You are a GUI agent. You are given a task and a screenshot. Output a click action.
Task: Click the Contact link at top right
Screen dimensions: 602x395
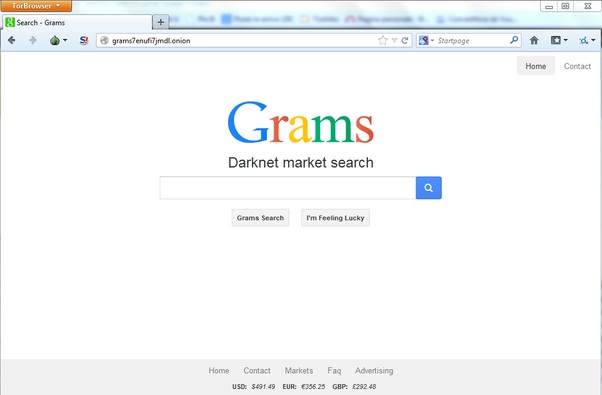577,66
